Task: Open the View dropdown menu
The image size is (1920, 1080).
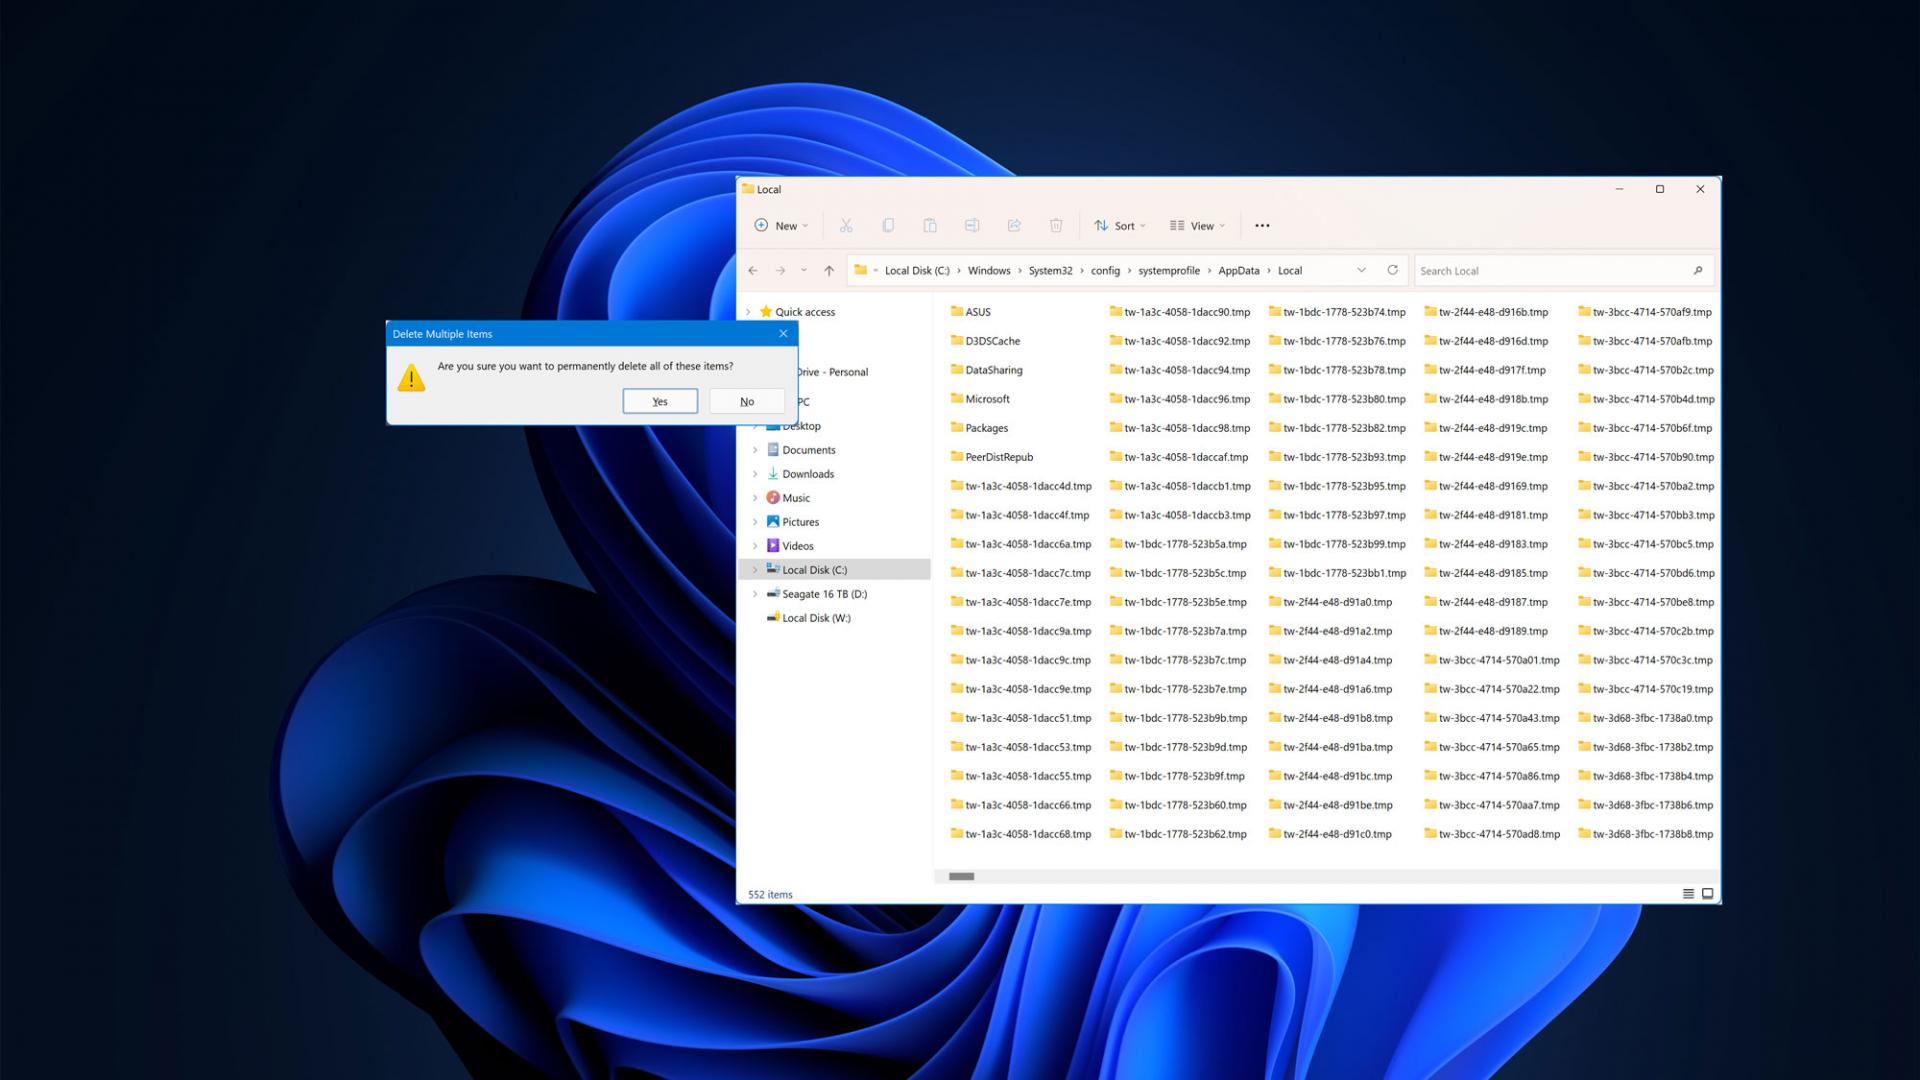Action: click(1197, 224)
